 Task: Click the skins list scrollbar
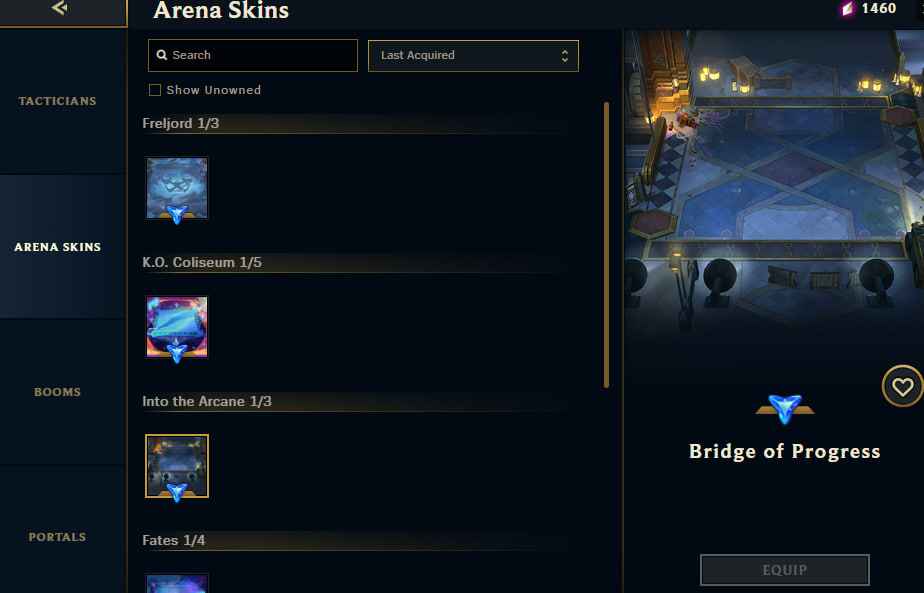pos(606,245)
